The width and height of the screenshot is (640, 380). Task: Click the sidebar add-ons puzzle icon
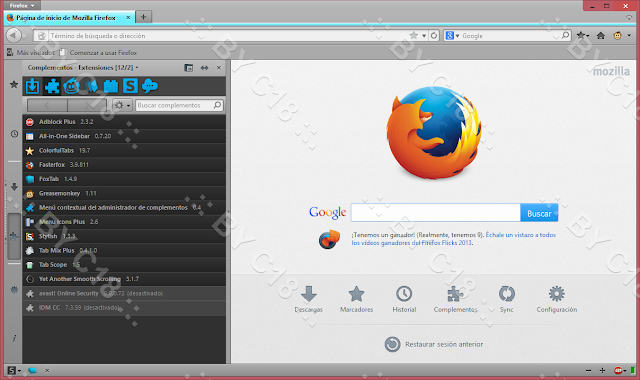click(x=14, y=236)
